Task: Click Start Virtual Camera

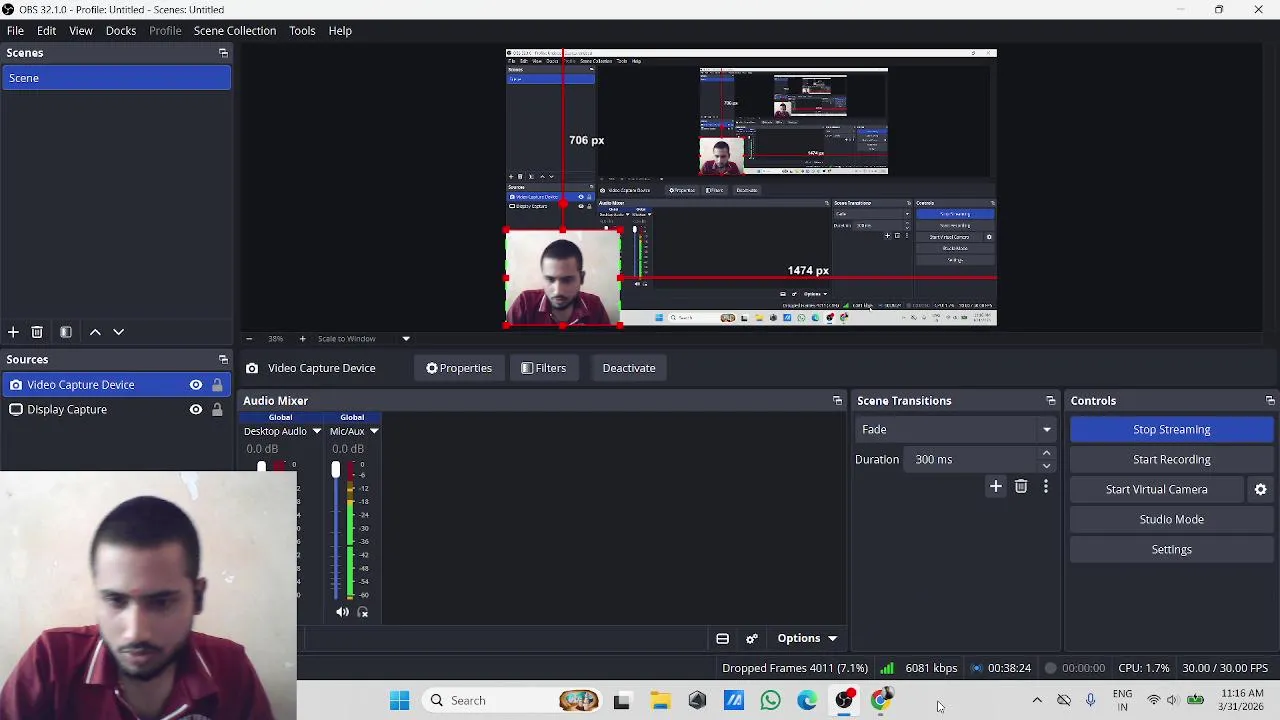Action: point(1157,490)
